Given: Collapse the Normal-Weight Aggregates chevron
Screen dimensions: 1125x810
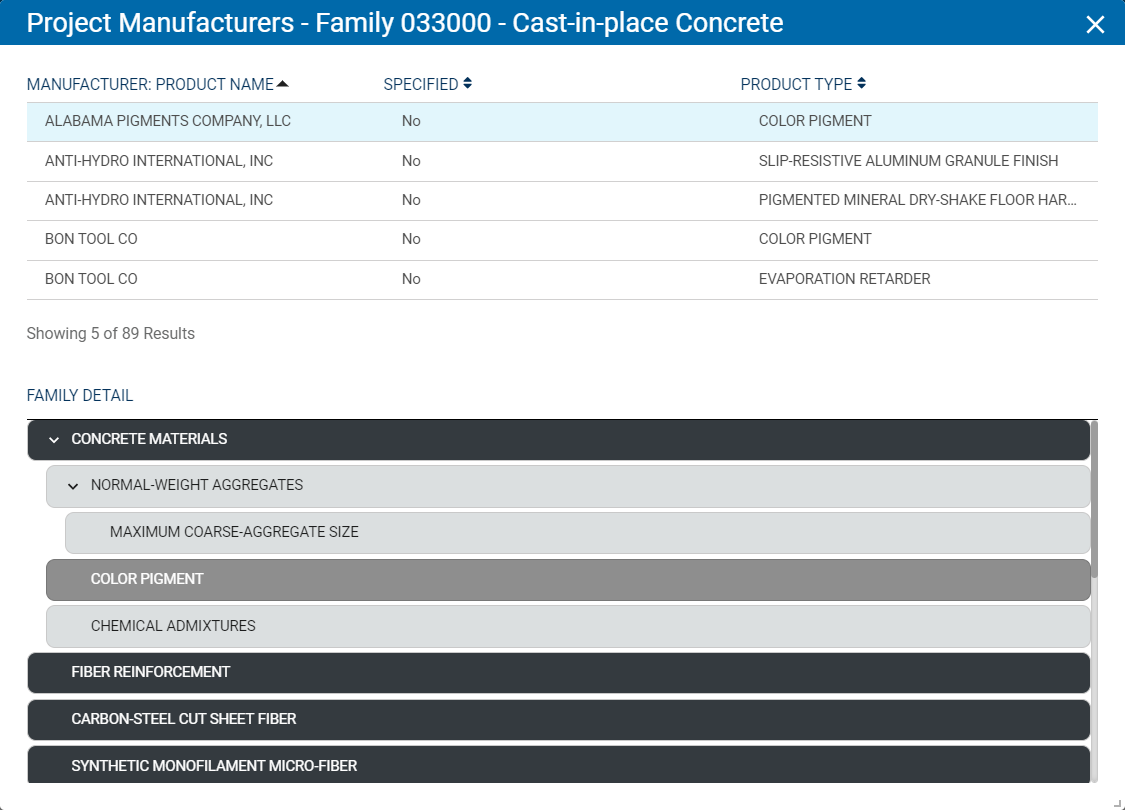Looking at the screenshot, I should (73, 486).
